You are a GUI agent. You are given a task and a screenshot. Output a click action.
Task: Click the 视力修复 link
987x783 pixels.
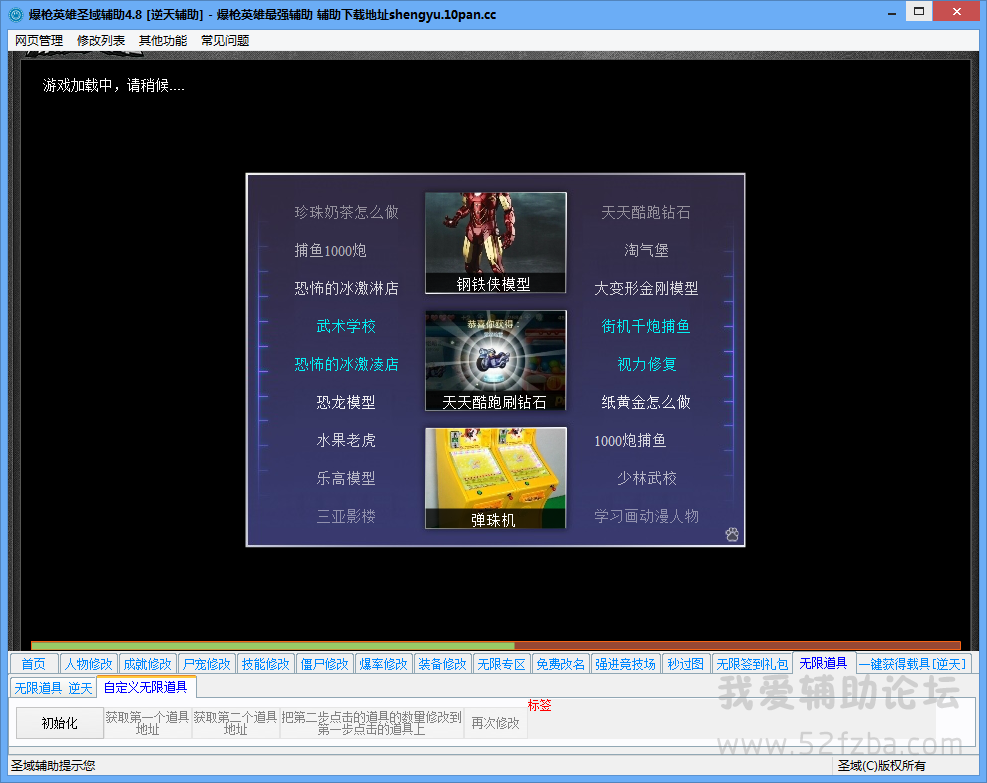pyautogui.click(x=646, y=364)
